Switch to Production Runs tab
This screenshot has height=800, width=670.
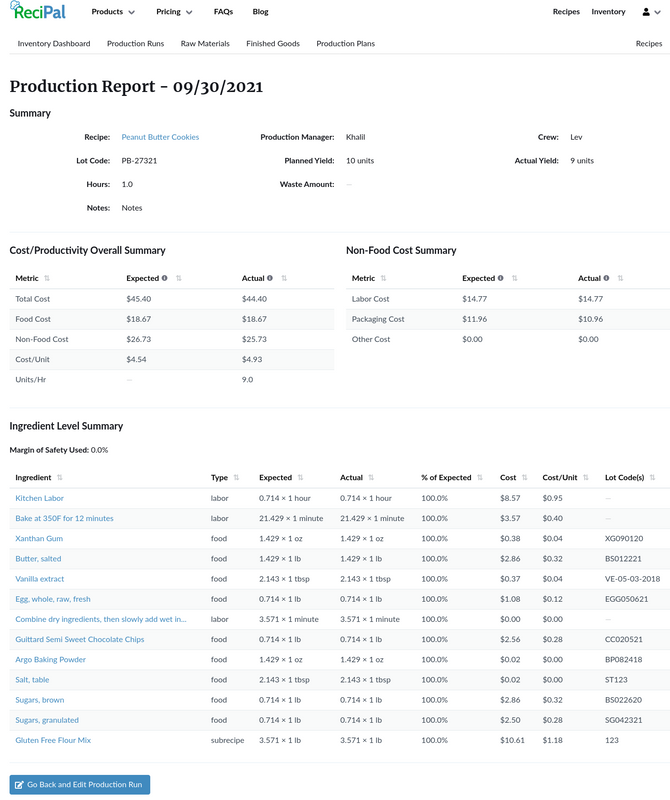pyautogui.click(x=135, y=44)
